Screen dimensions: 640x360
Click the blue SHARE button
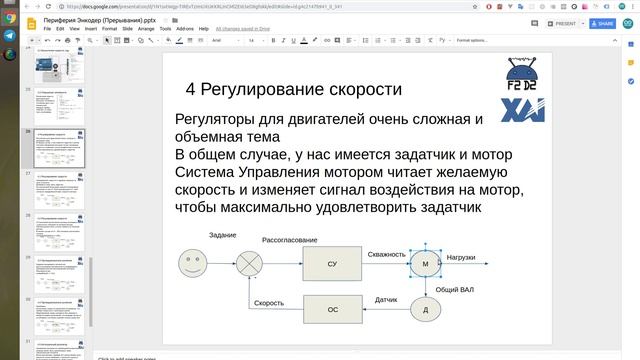[x=602, y=24]
